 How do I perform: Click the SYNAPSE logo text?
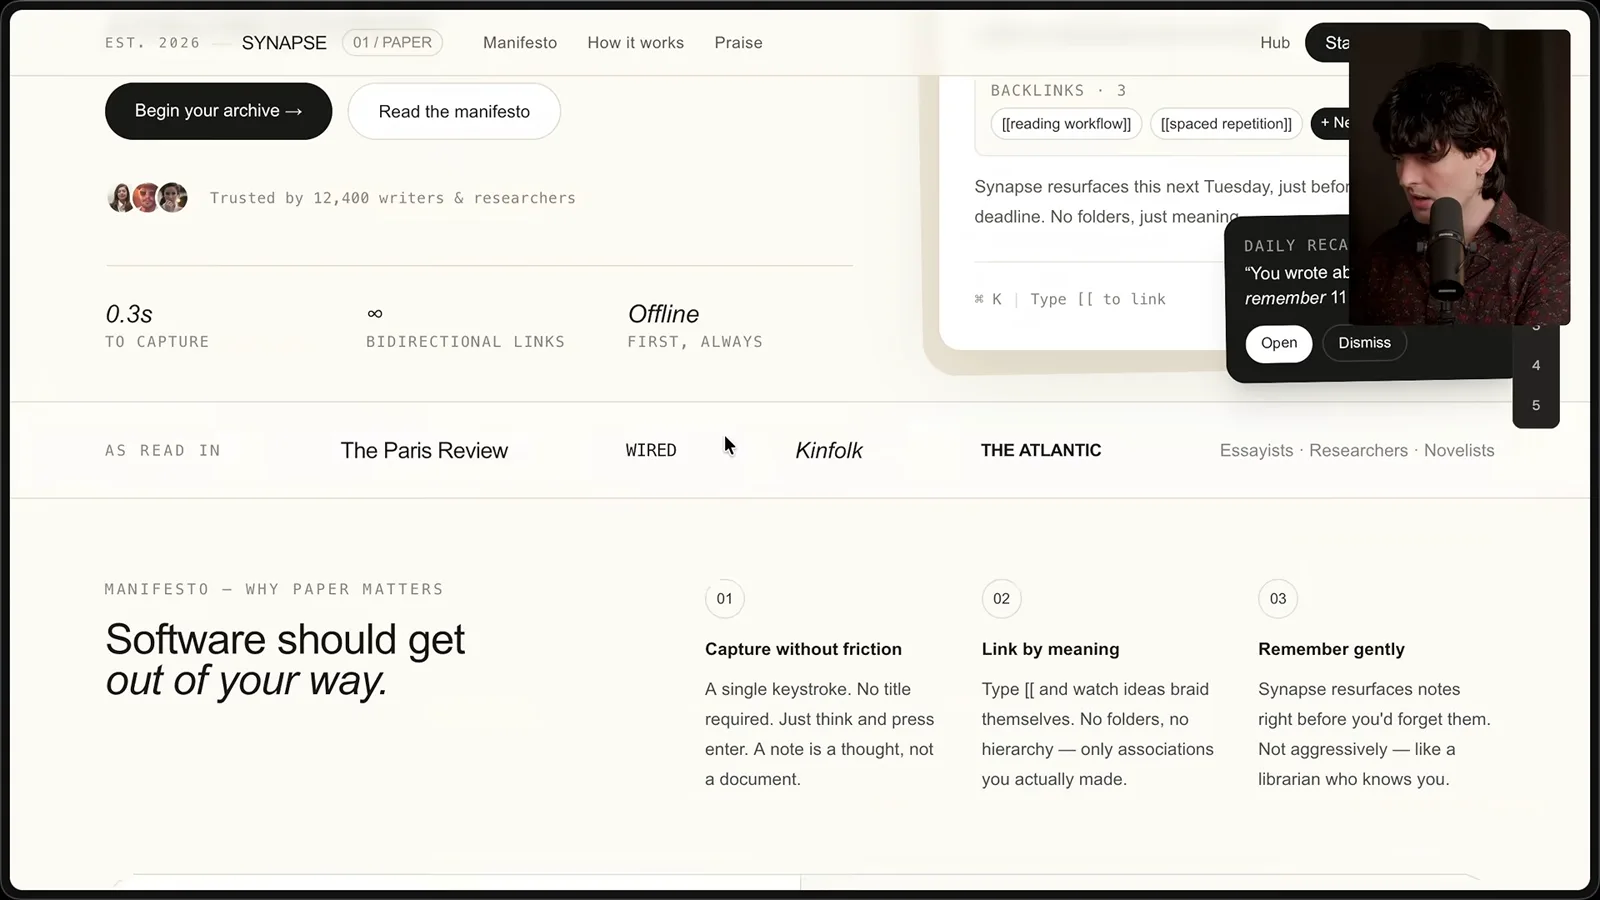[x=284, y=43]
